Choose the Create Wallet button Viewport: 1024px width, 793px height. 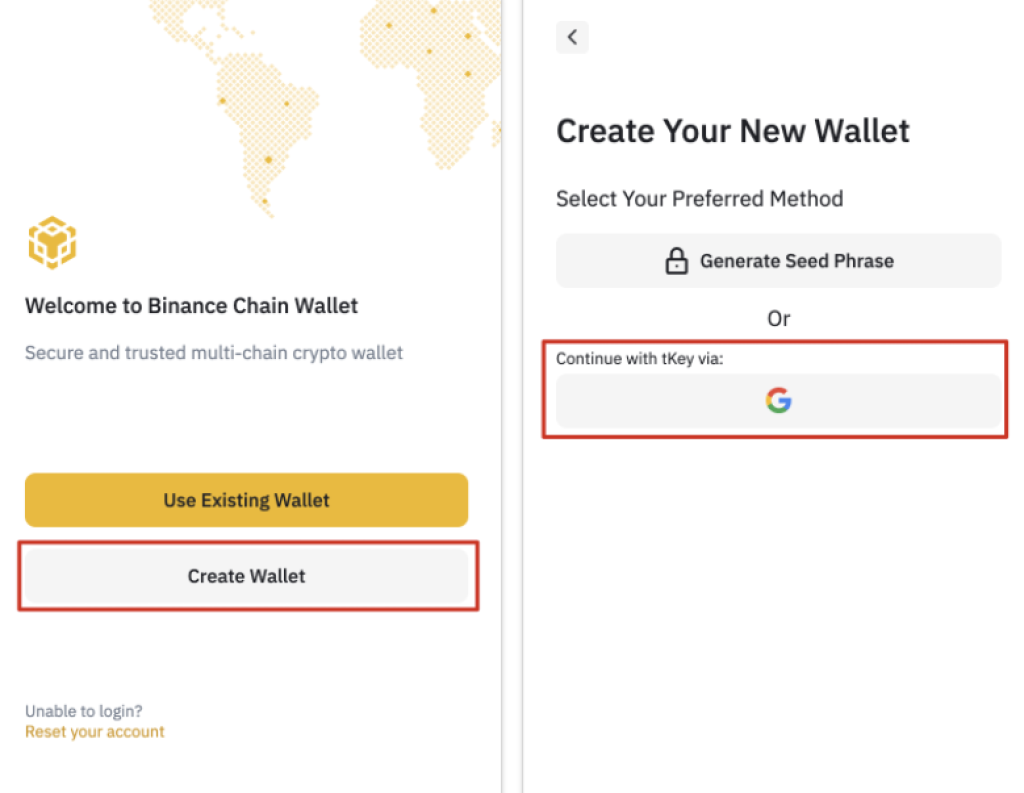(x=246, y=575)
